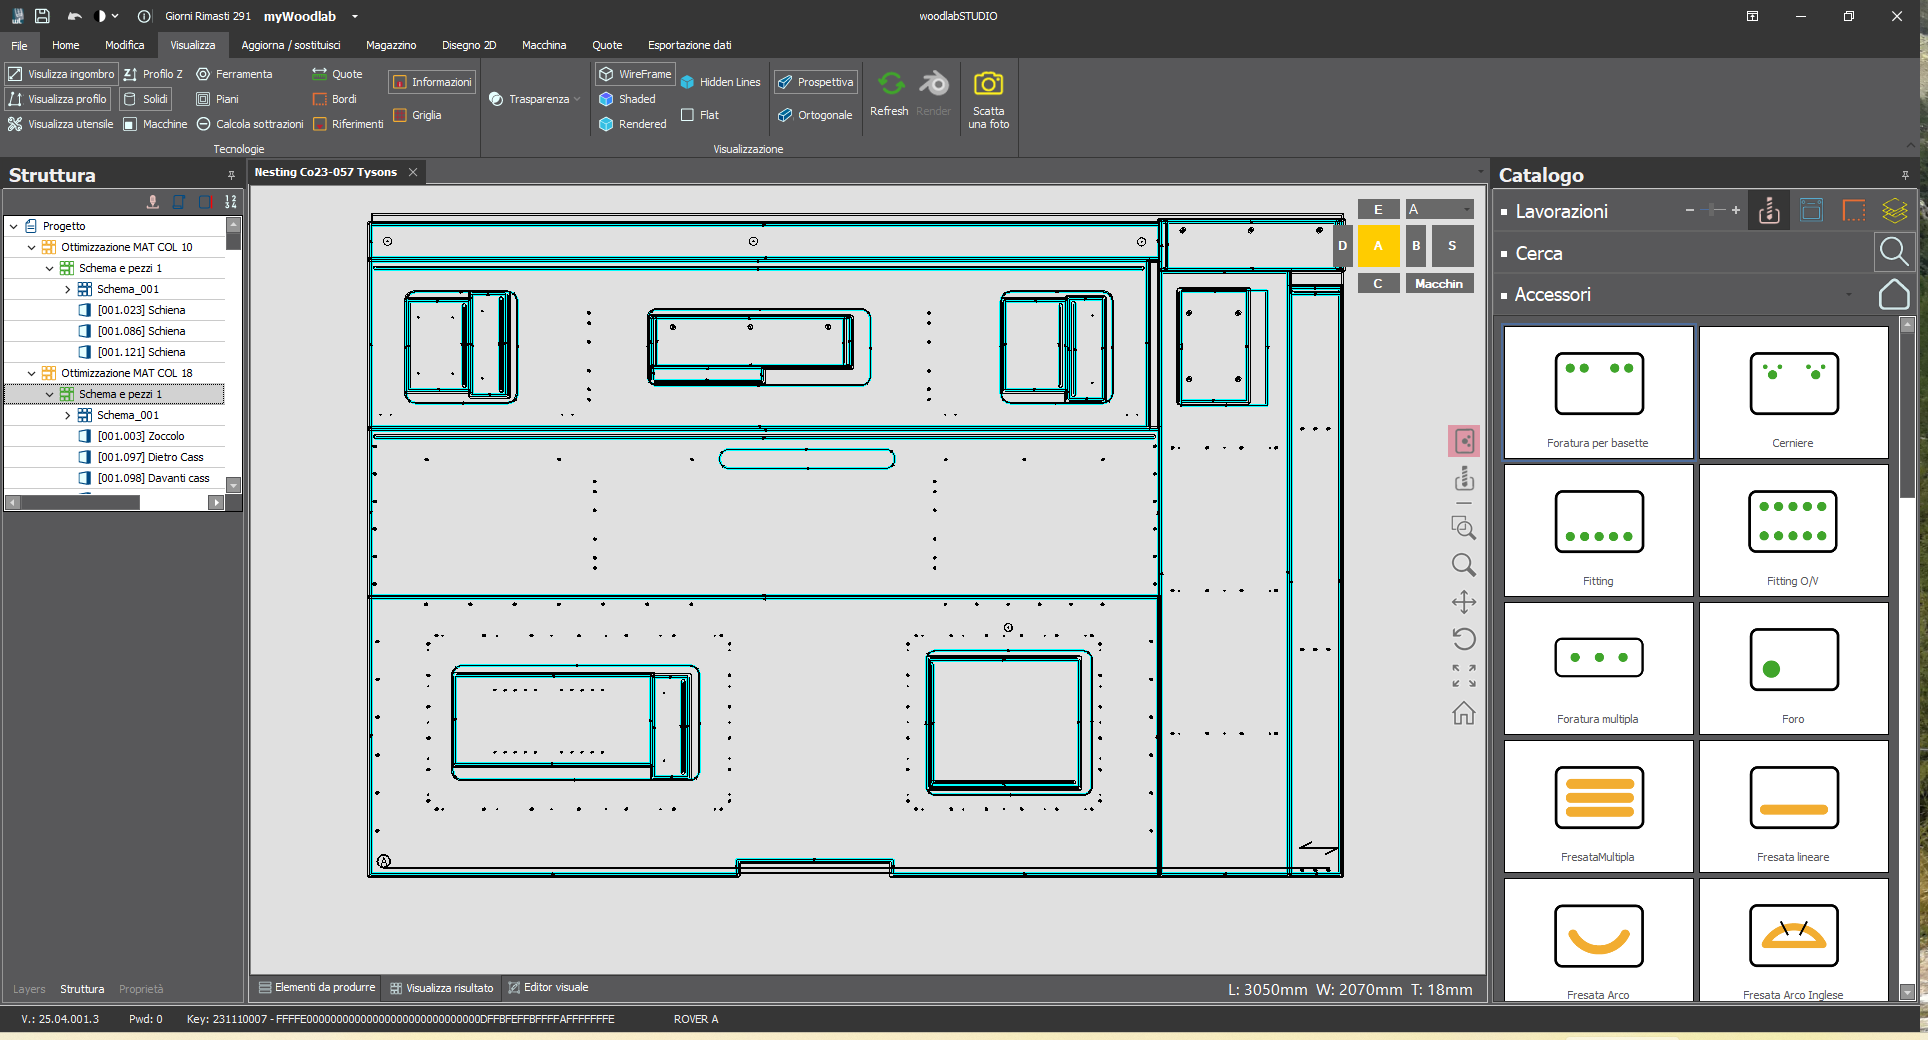
Task: Select the Rotate view icon
Action: pyautogui.click(x=1464, y=639)
